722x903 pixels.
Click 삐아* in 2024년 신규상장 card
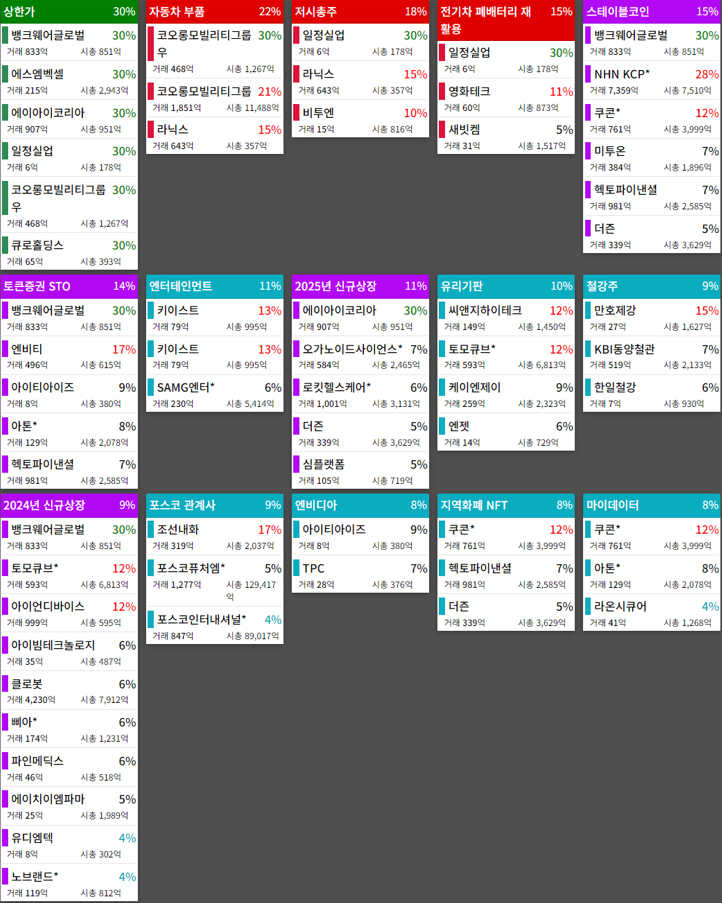69,729
